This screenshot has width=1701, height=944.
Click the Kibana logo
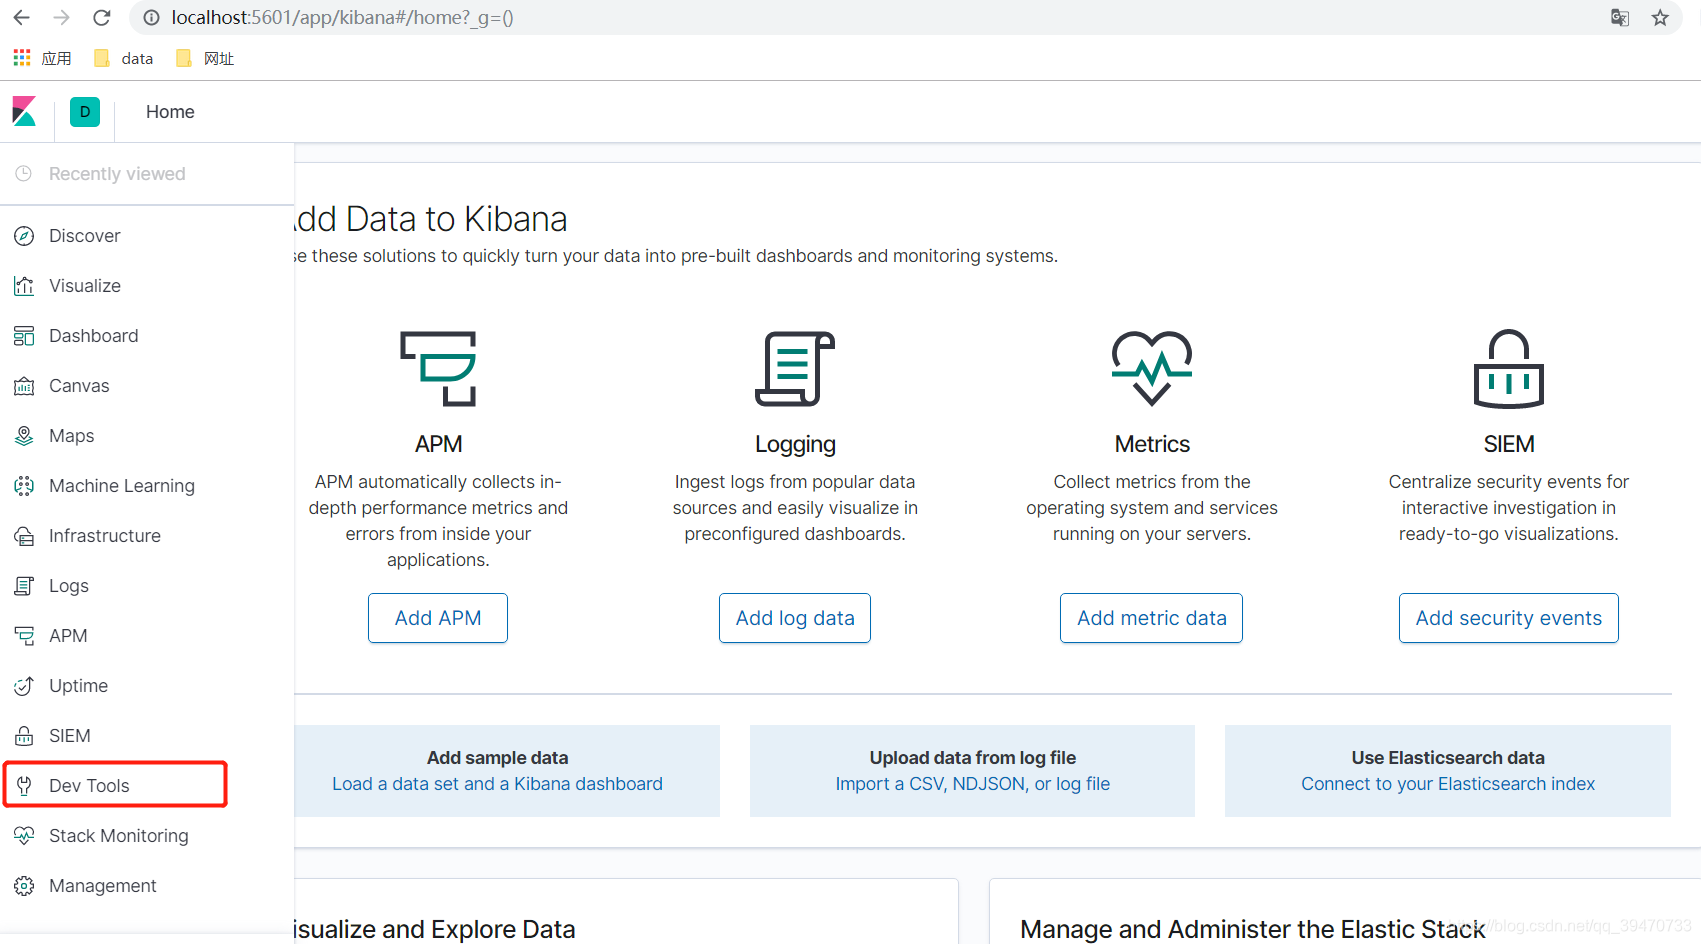(x=24, y=111)
